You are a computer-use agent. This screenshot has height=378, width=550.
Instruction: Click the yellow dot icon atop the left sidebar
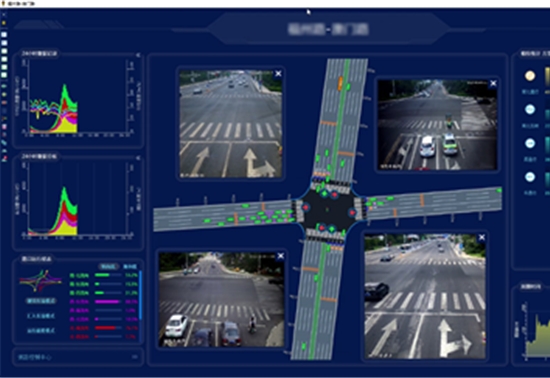[4, 23]
